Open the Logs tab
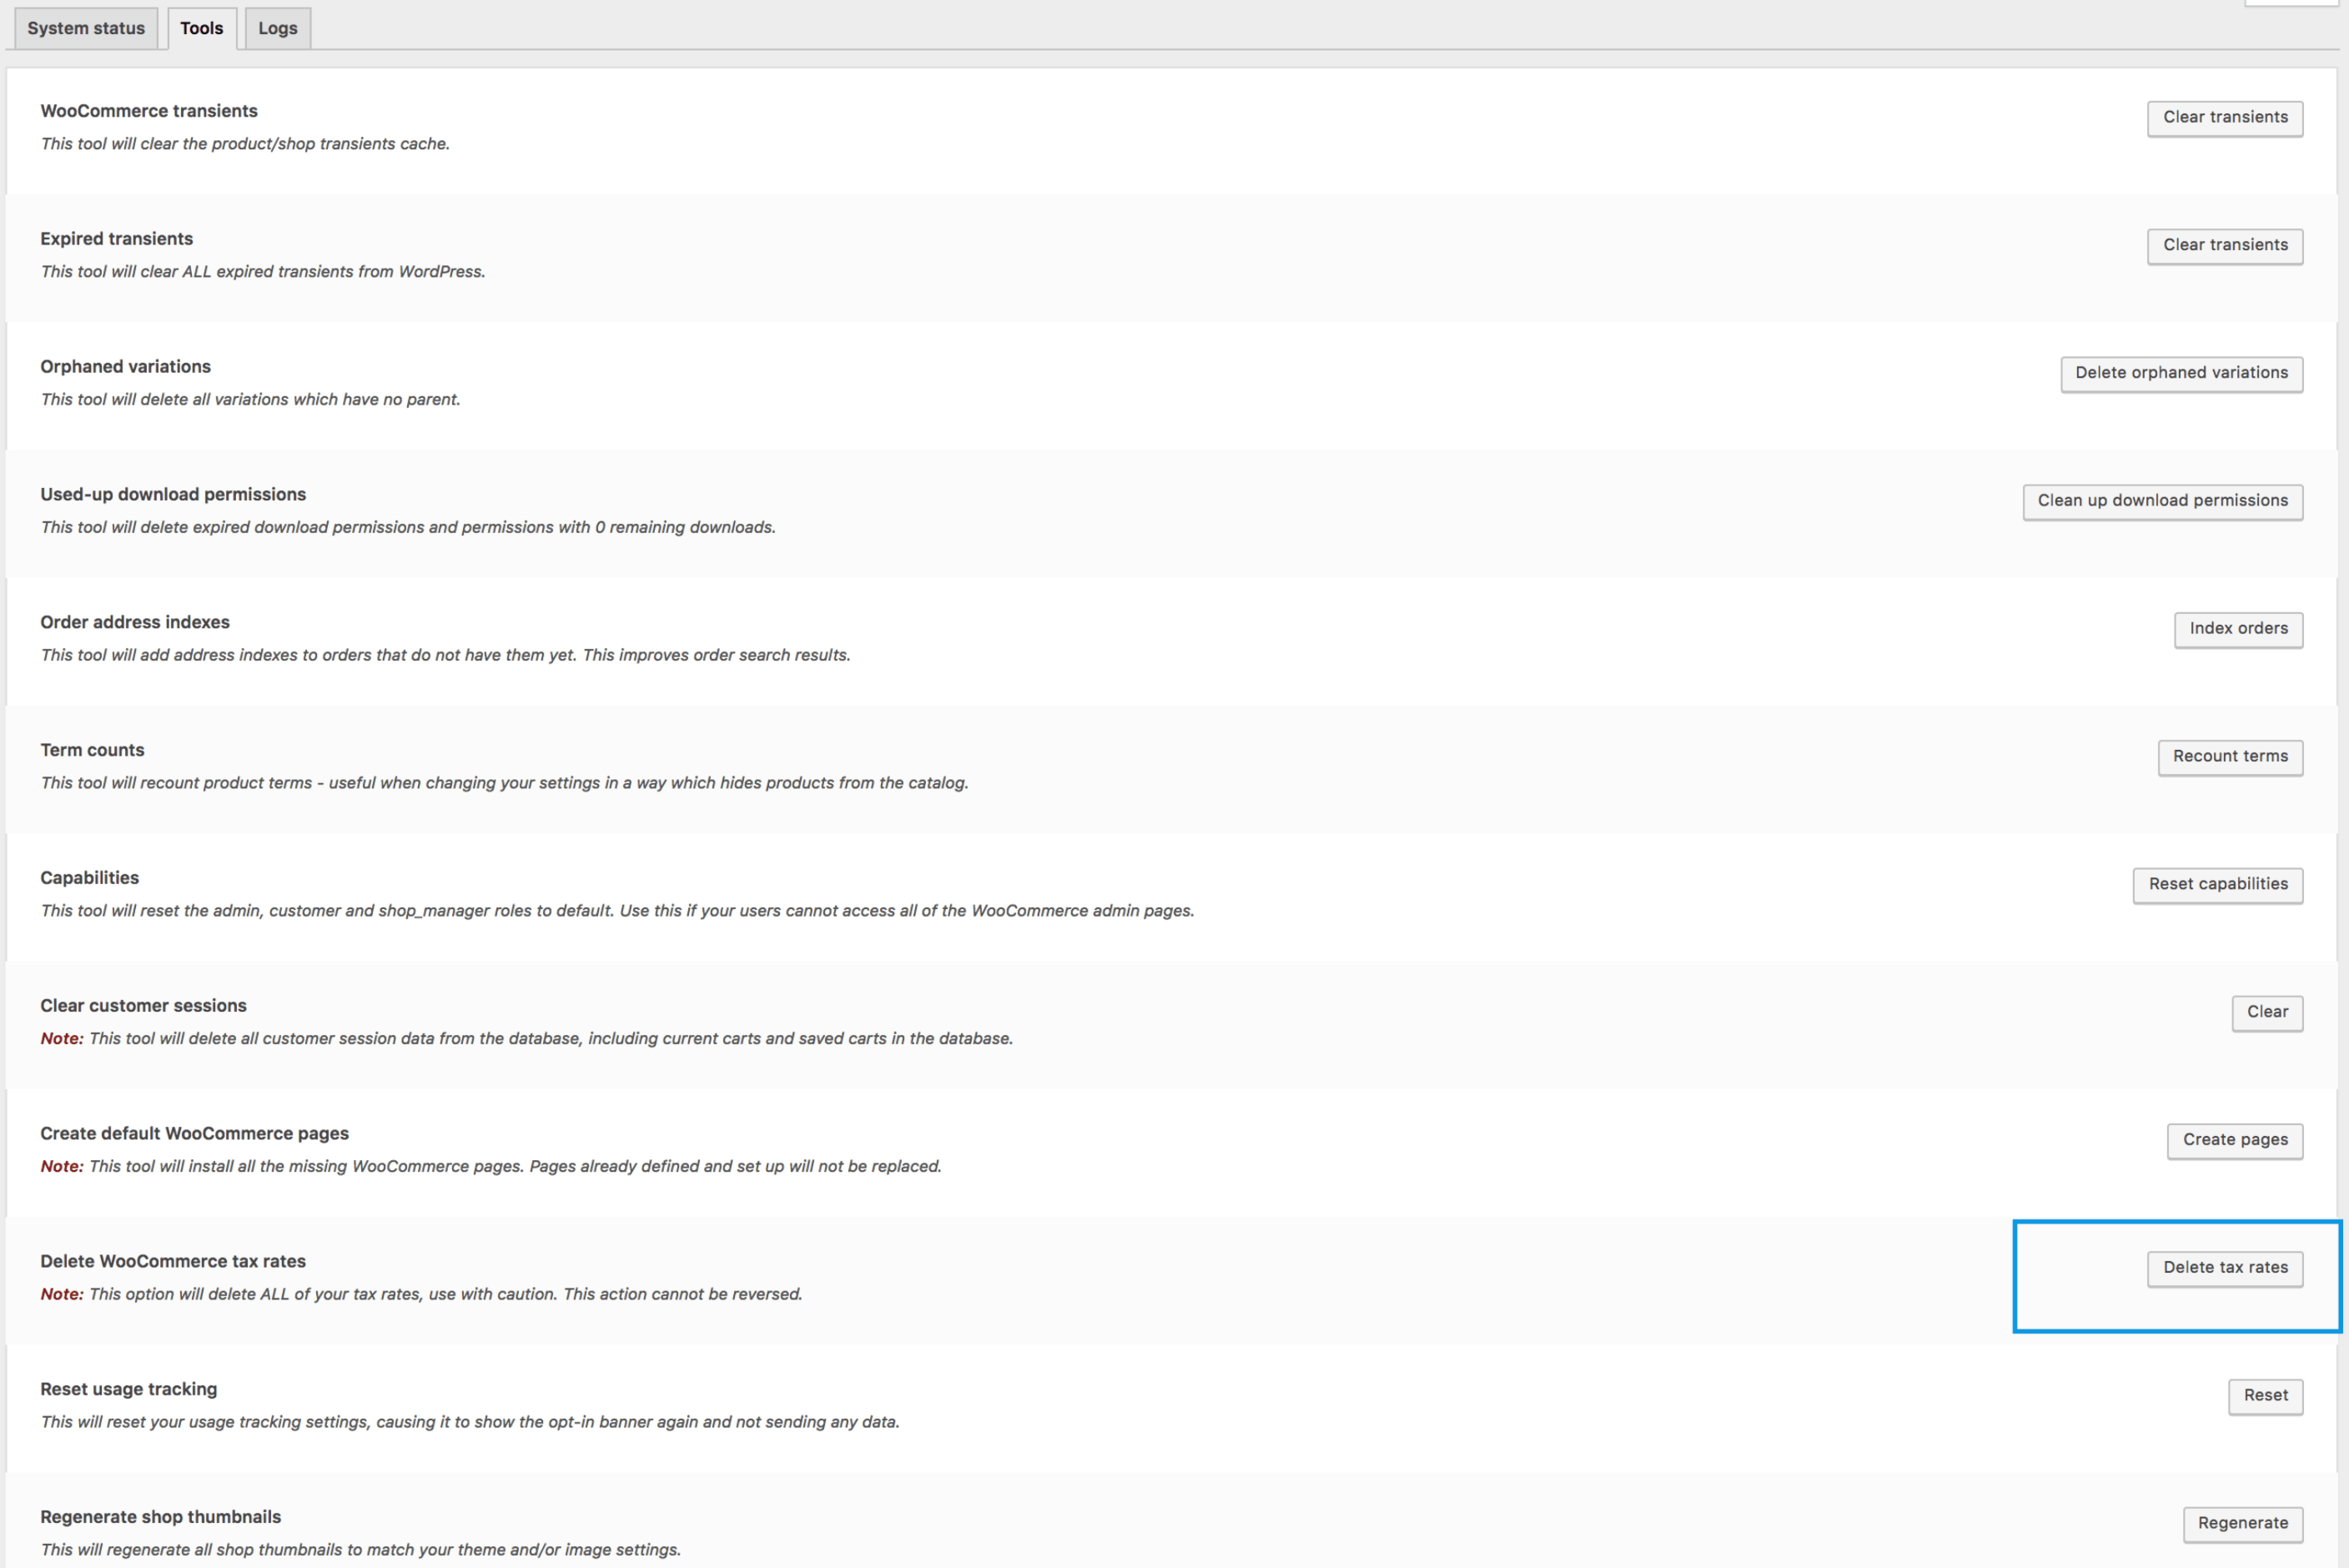 click(277, 28)
